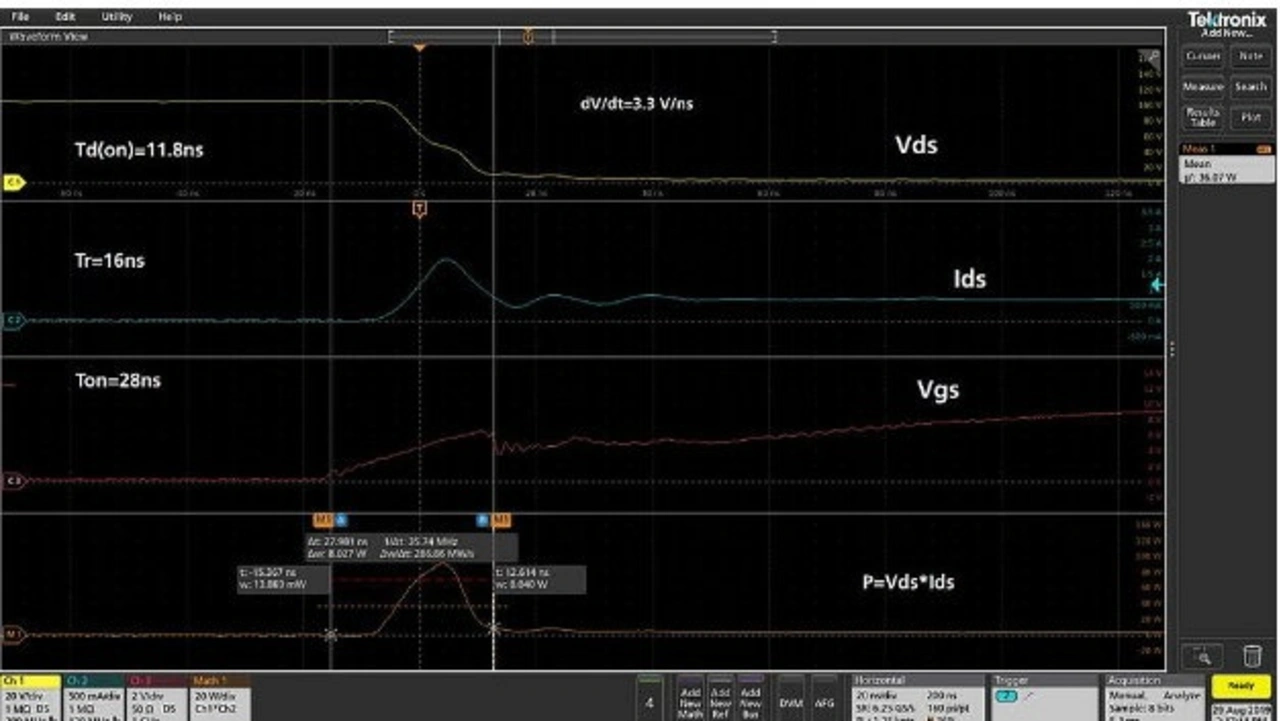Image resolution: width=1280 pixels, height=721 pixels.
Task: Toggle the DVM button
Action: (x=791, y=704)
